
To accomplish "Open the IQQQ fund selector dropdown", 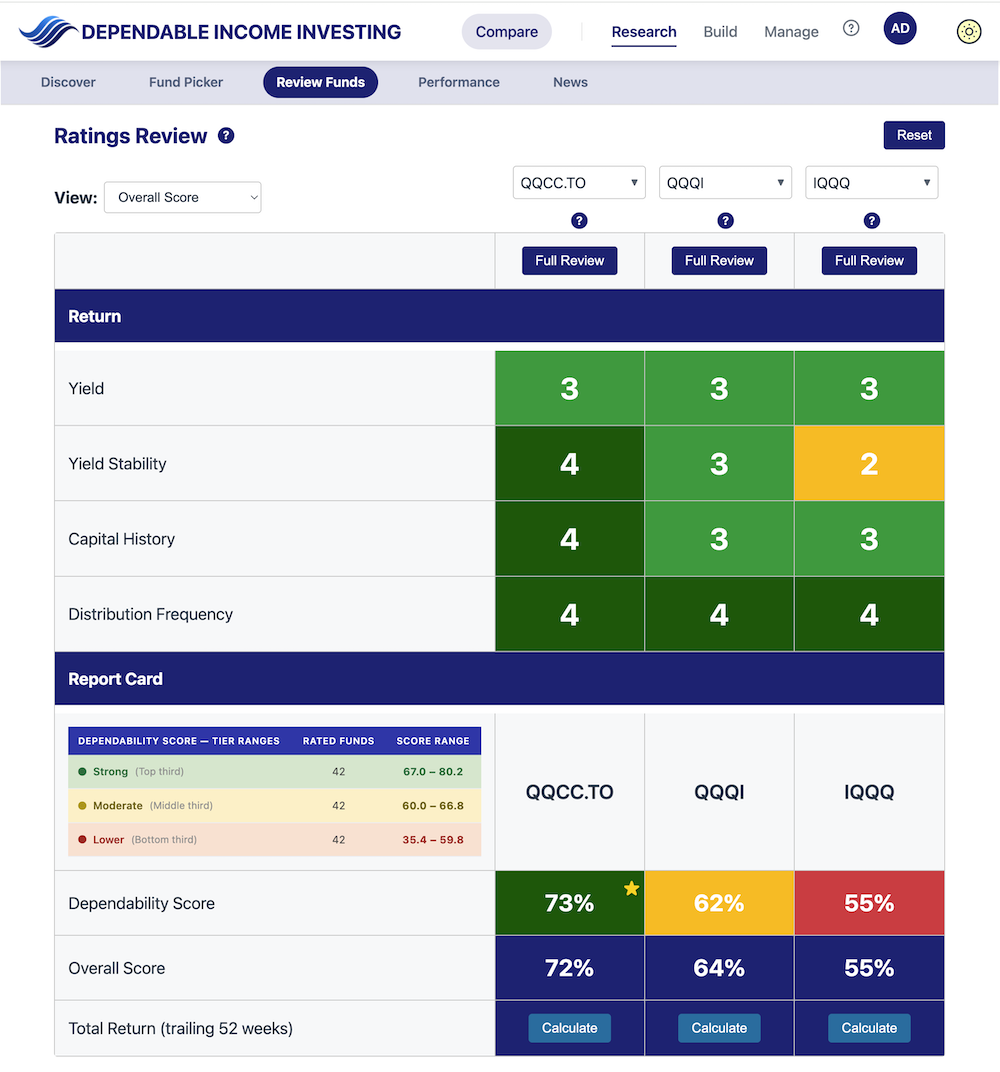I will pyautogui.click(x=871, y=183).
